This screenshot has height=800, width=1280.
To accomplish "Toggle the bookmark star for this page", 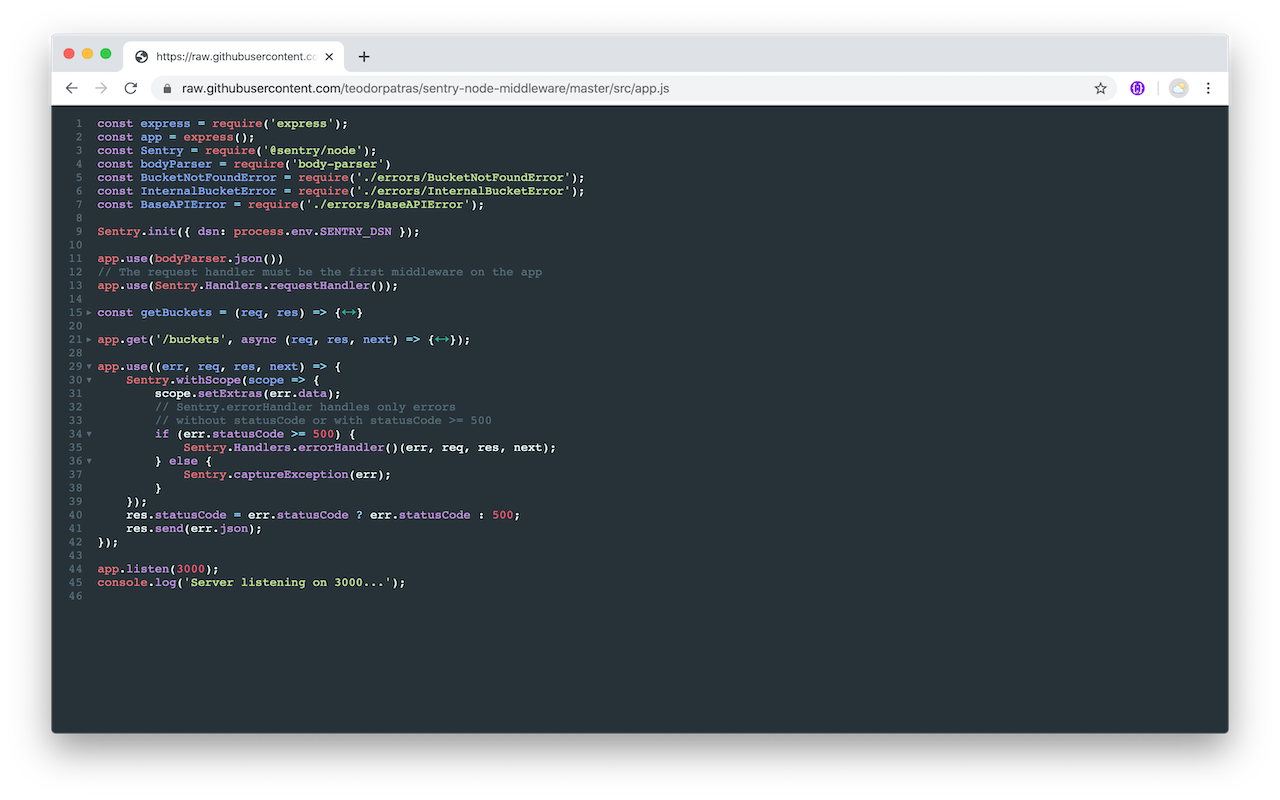I will [1100, 88].
